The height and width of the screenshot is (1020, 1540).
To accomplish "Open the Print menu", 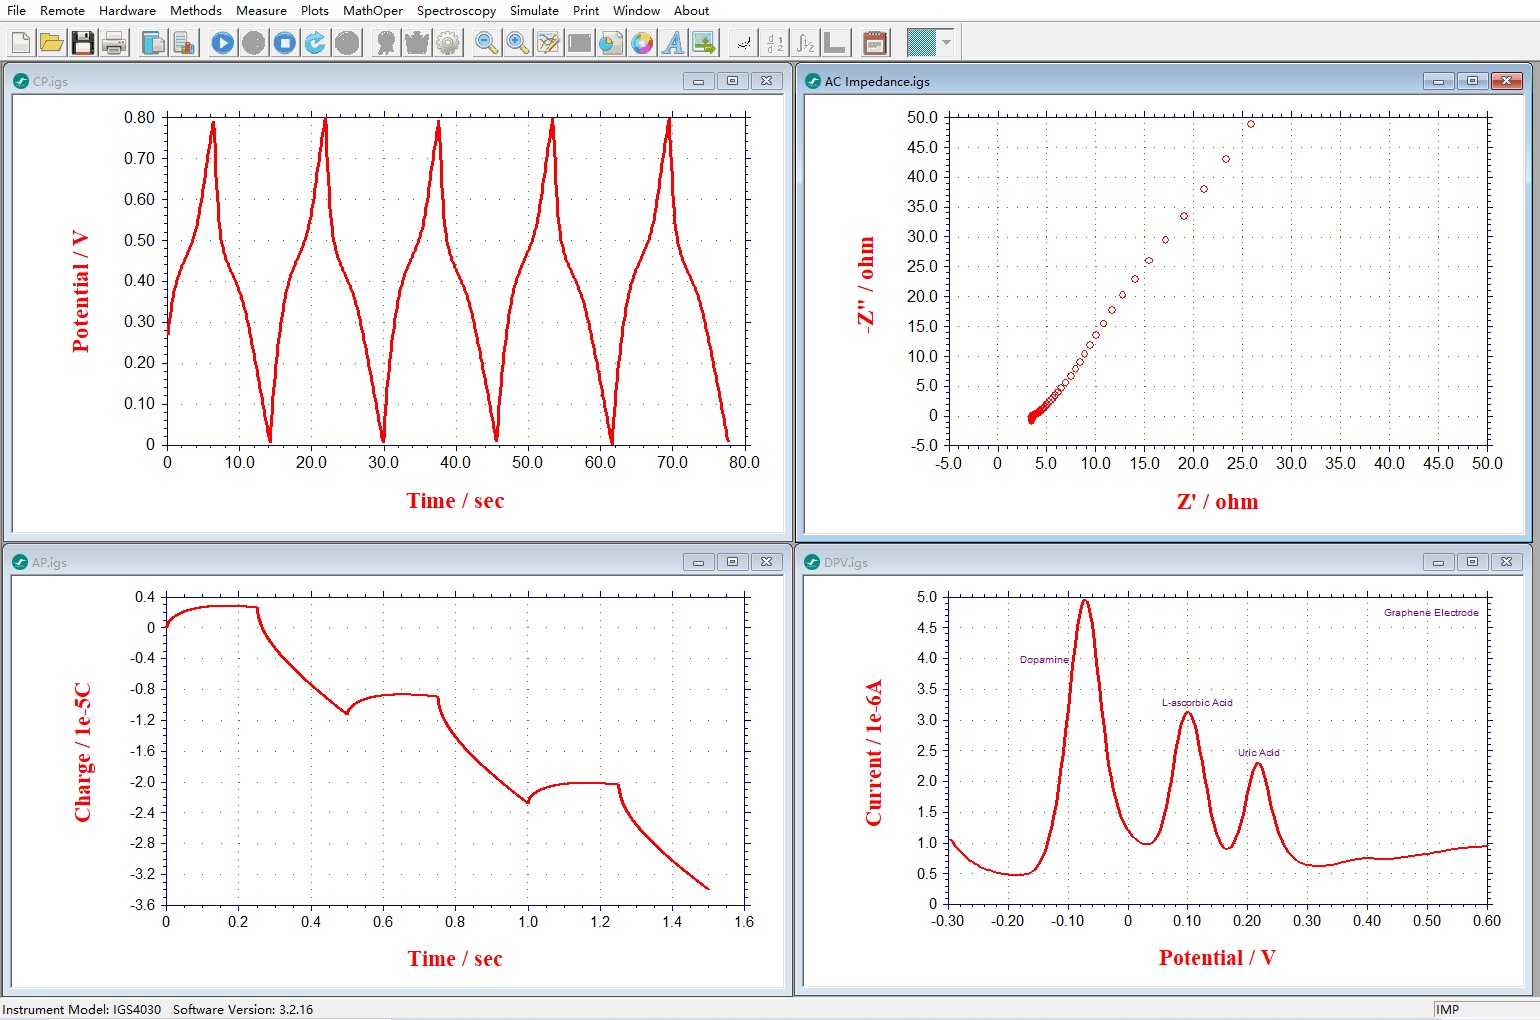I will (586, 11).
